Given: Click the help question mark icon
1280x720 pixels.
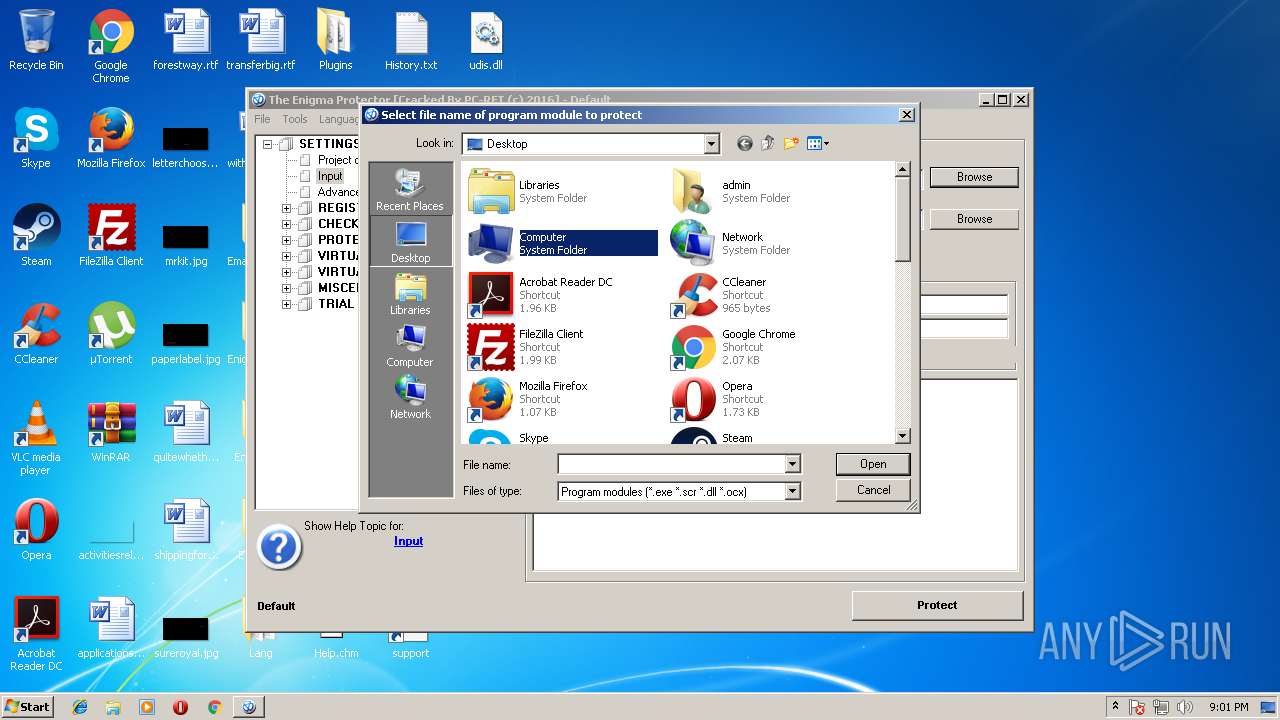Looking at the screenshot, I should point(279,548).
